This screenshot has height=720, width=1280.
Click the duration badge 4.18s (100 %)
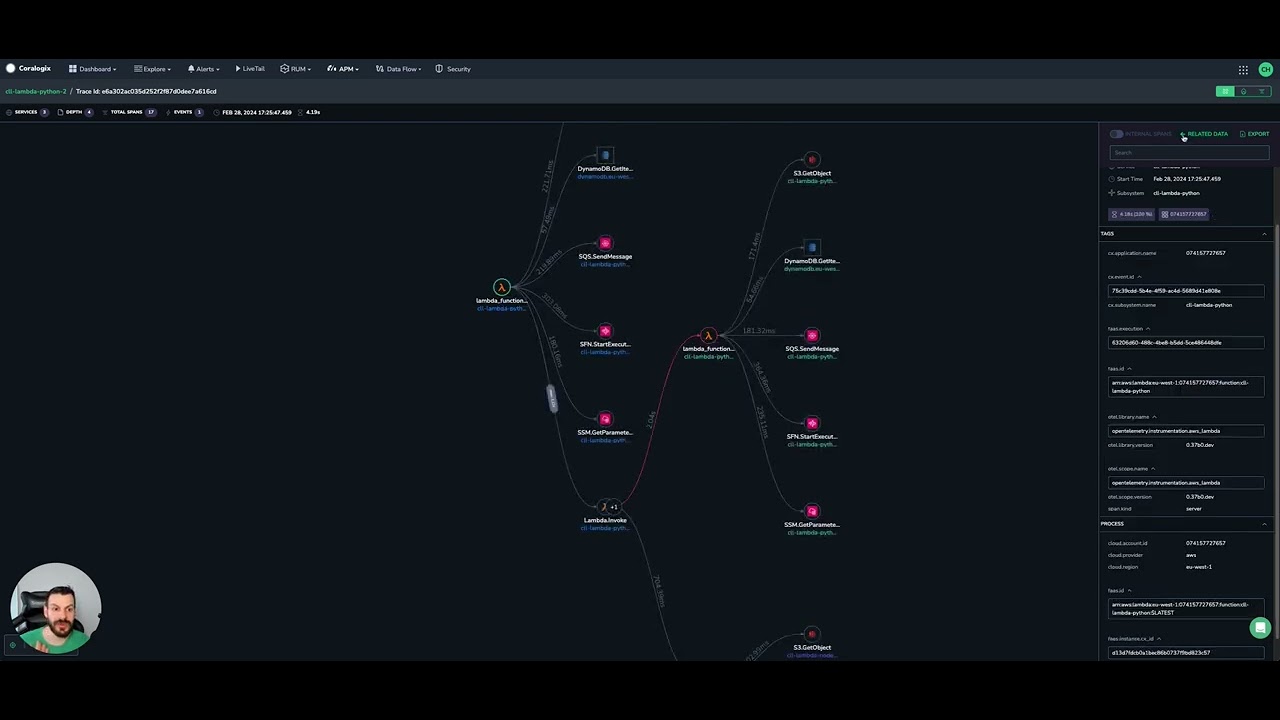point(1132,214)
